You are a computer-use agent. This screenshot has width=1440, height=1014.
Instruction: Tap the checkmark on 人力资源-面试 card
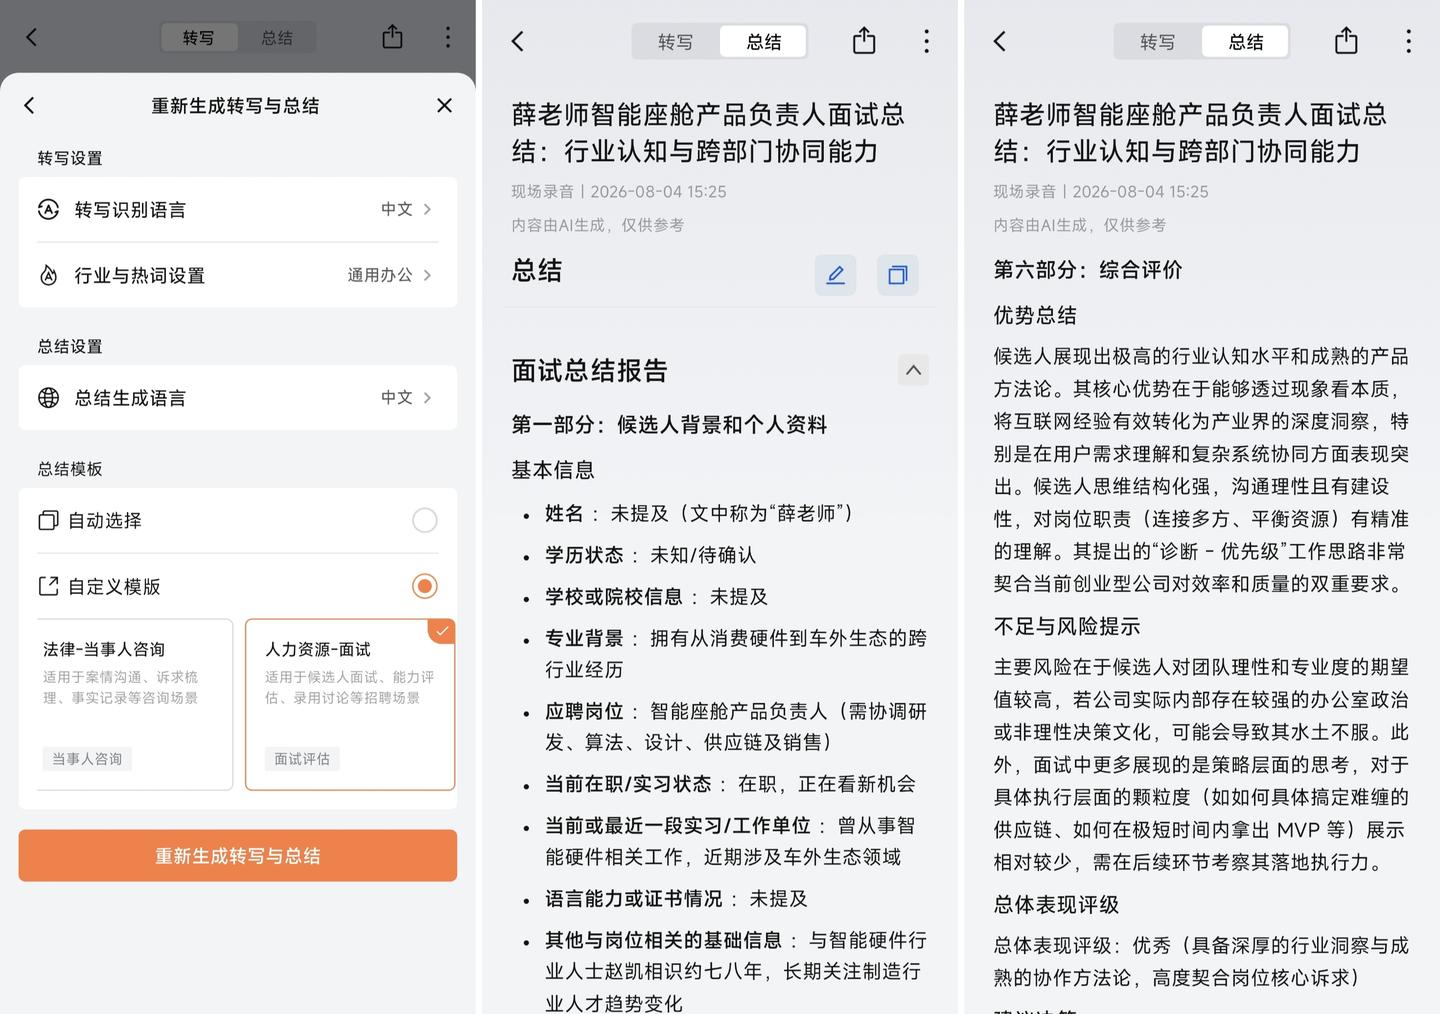tap(442, 631)
